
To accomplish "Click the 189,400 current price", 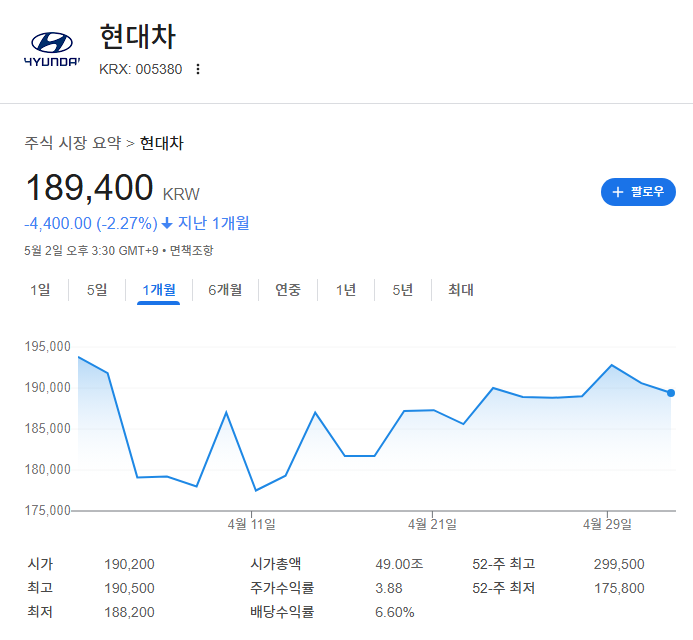I will click(90, 187).
